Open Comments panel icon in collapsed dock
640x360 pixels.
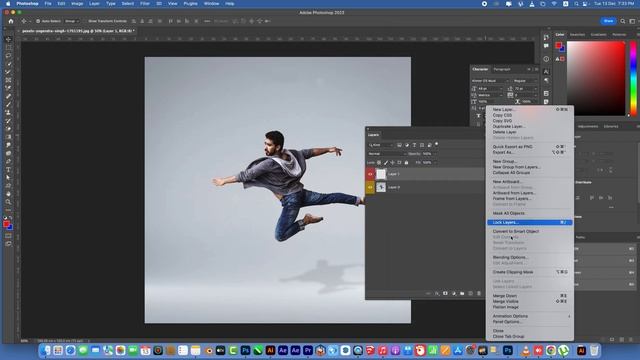(546, 46)
